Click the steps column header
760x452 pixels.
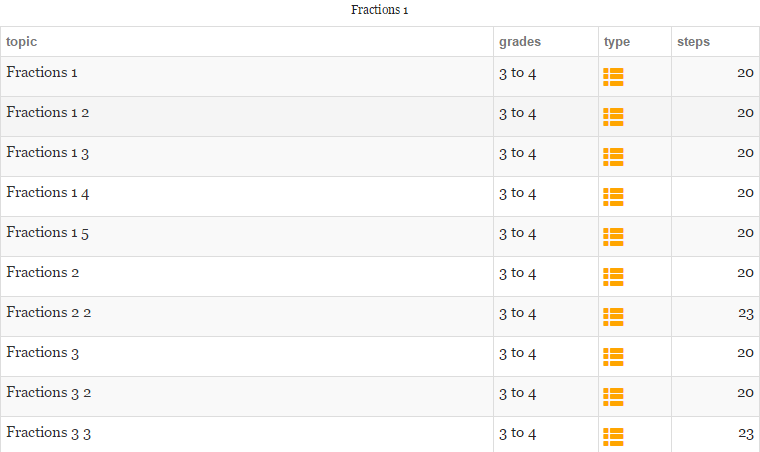[x=693, y=42]
